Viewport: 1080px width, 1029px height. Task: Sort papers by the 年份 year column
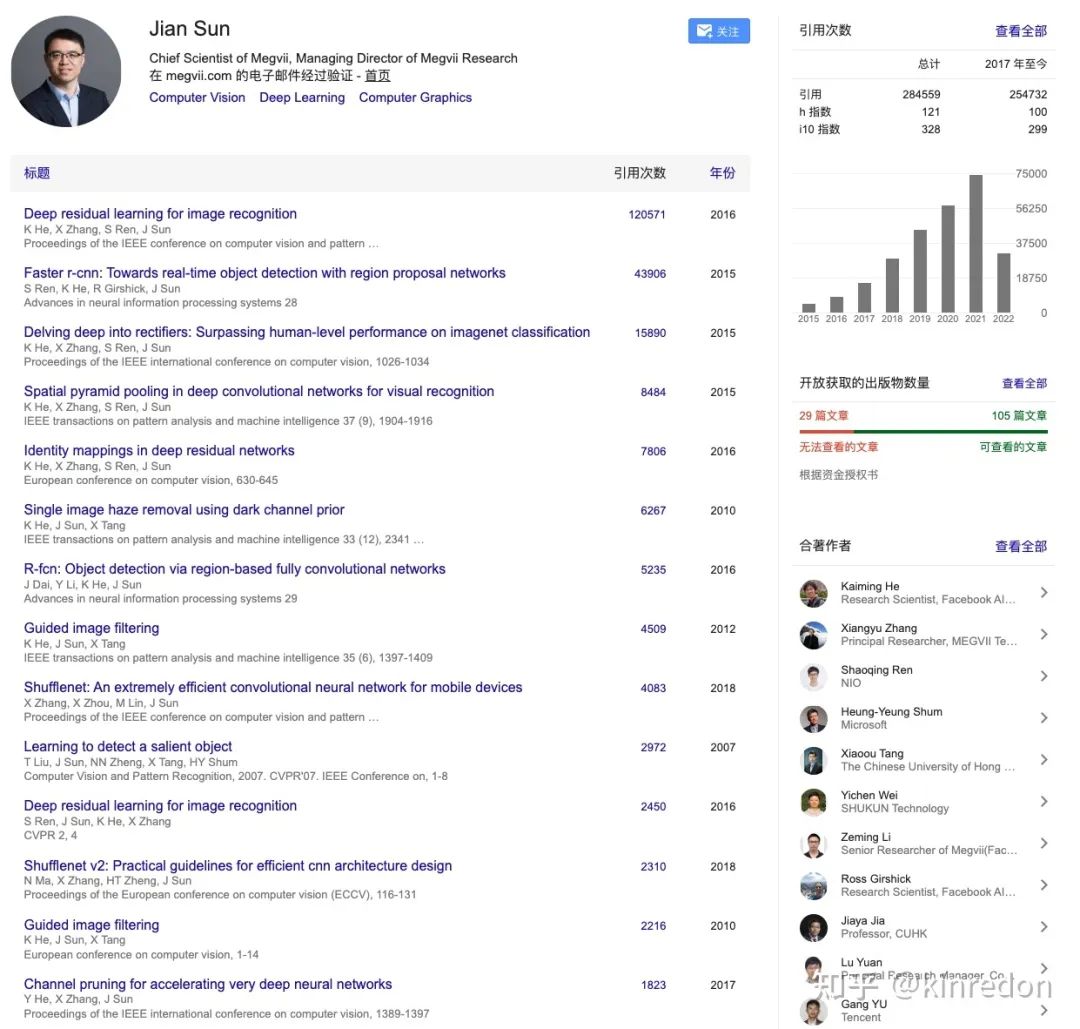[722, 173]
